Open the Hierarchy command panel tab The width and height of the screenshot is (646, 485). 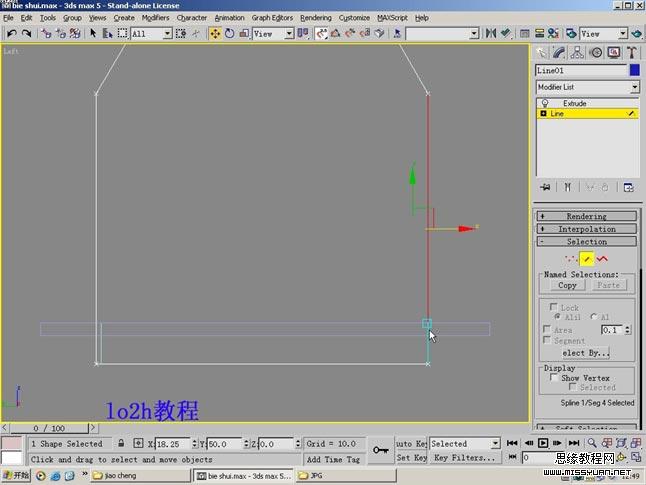[x=577, y=53]
